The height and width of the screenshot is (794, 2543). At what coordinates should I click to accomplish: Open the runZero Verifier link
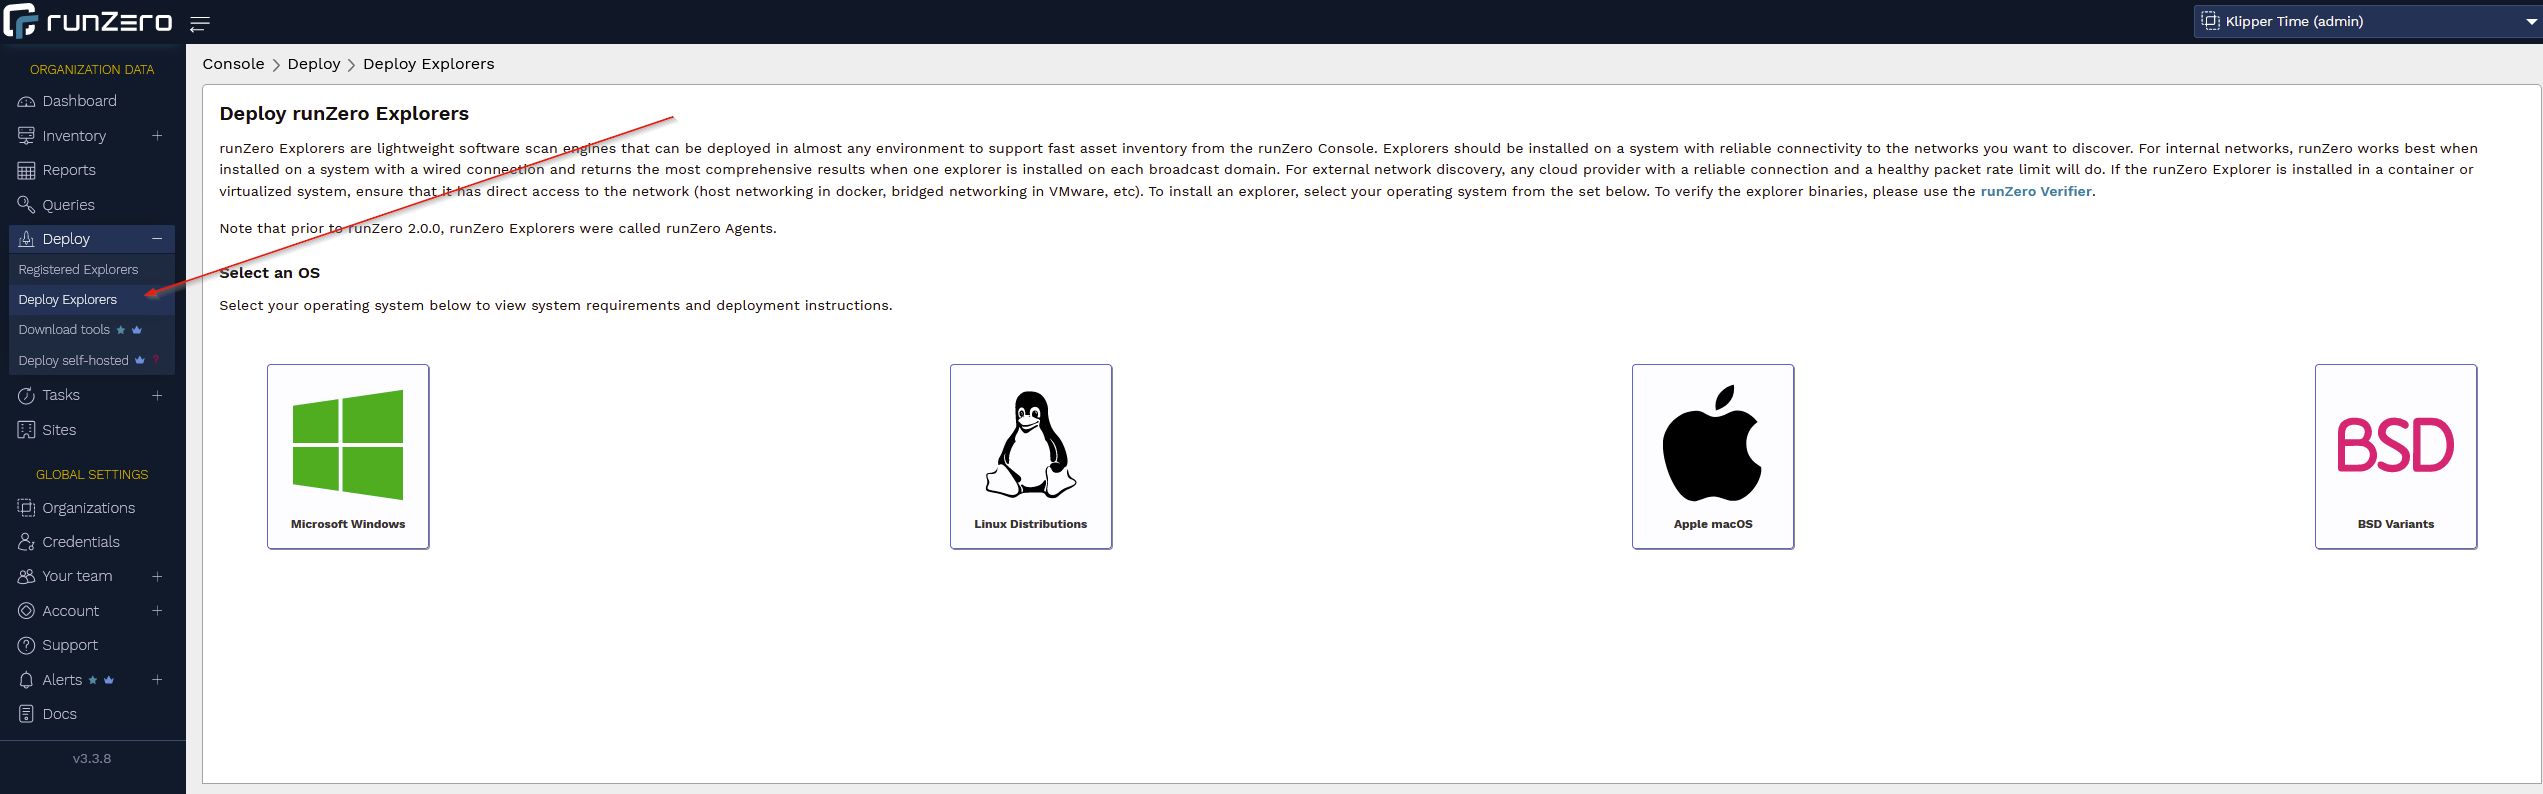(2036, 191)
